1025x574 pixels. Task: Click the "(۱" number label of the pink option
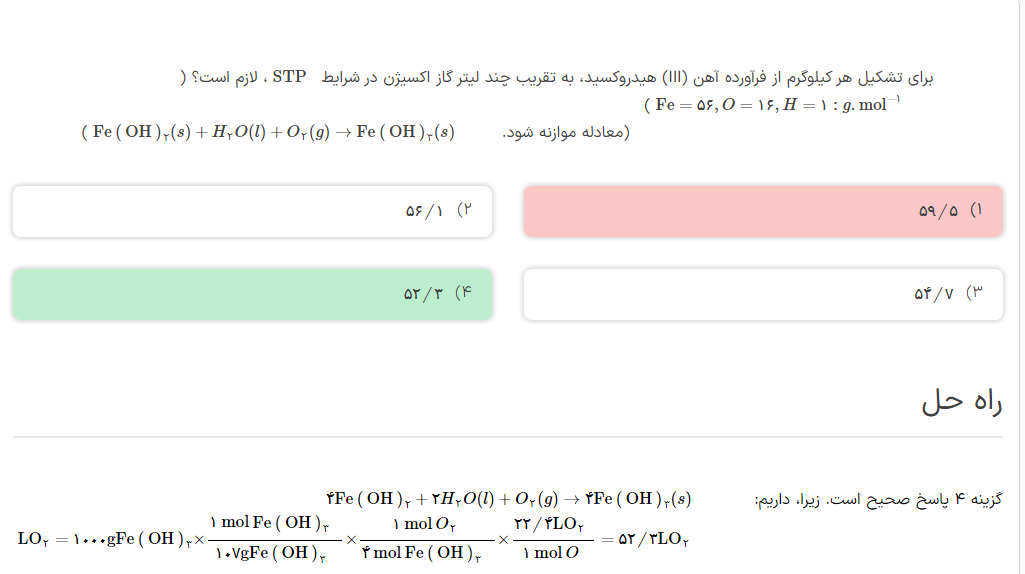point(976,211)
